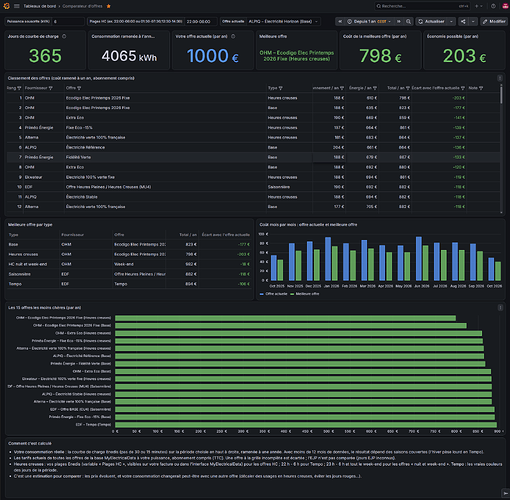510x500 pixels.
Task: Click the Jun 2026 green bar
Action: (425, 263)
